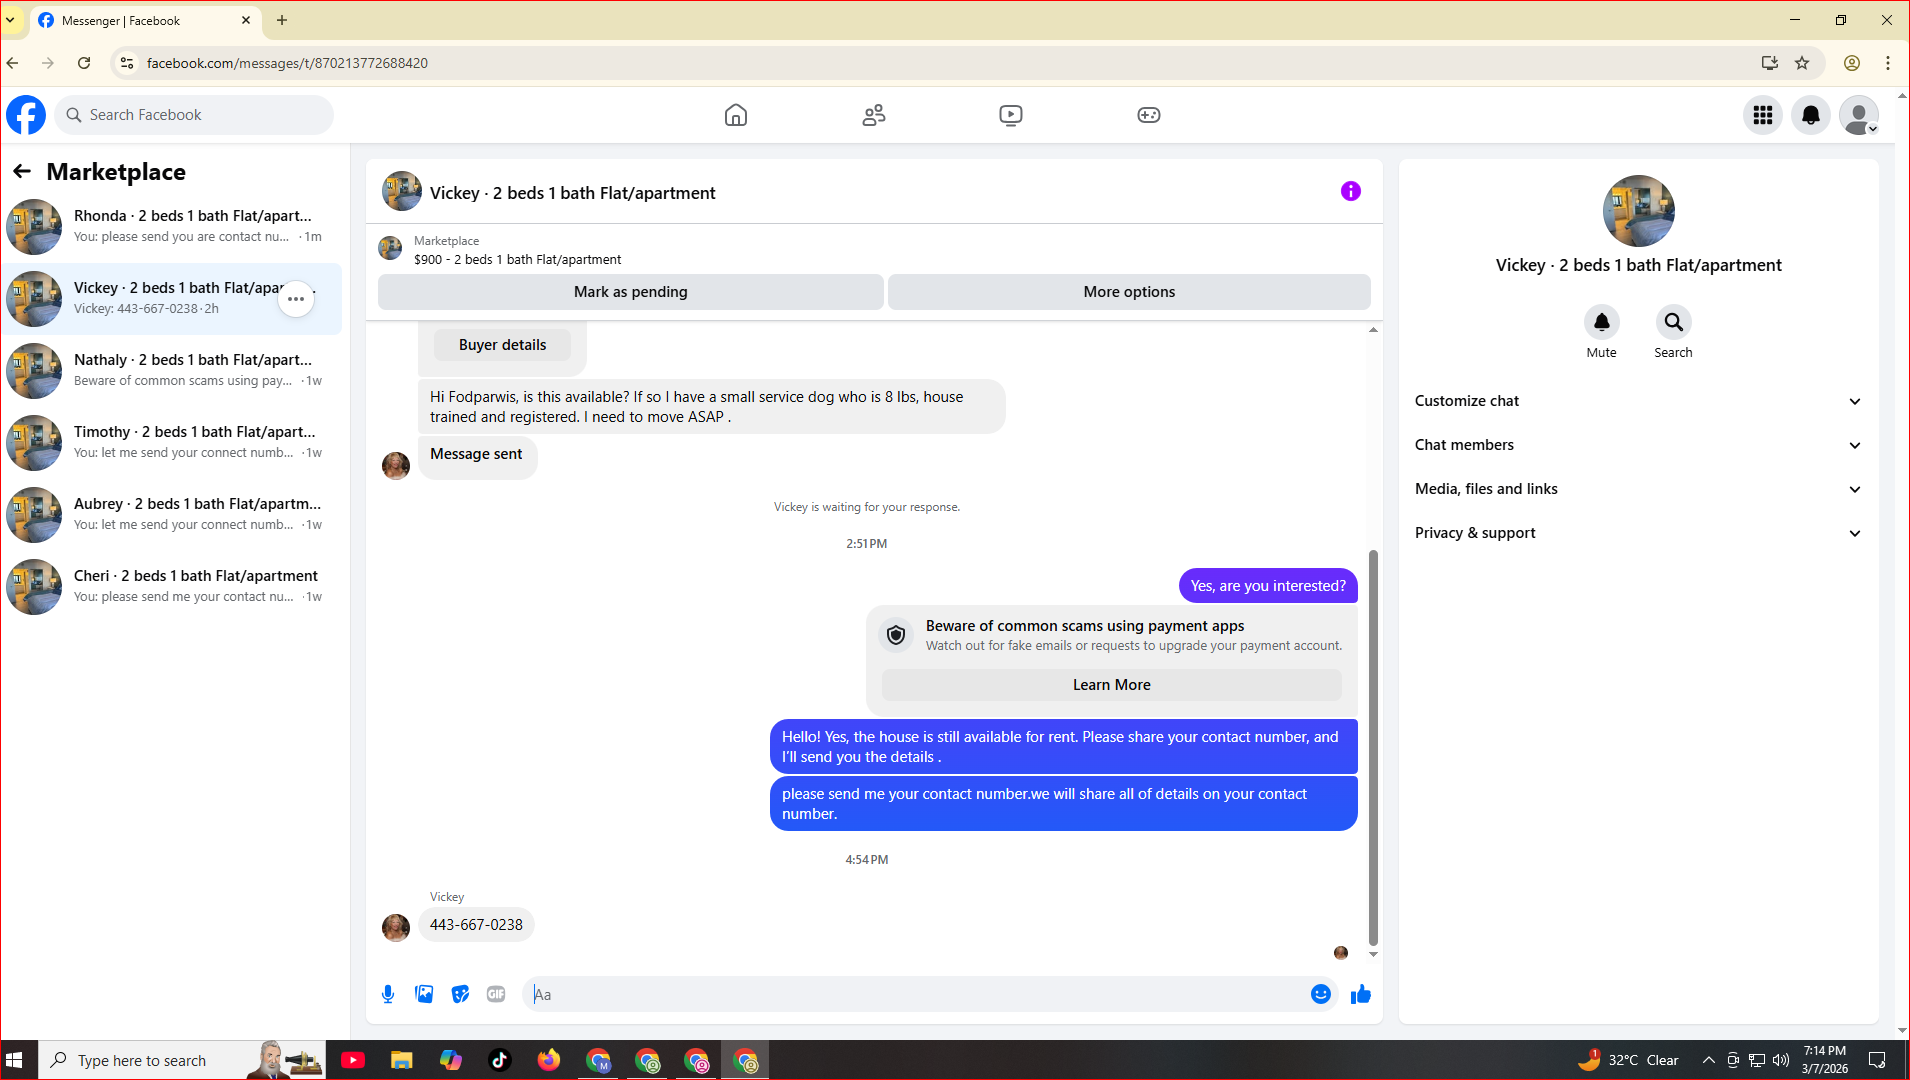This screenshot has height=1080, width=1910.
Task: Record a voice clip
Action: coord(388,994)
